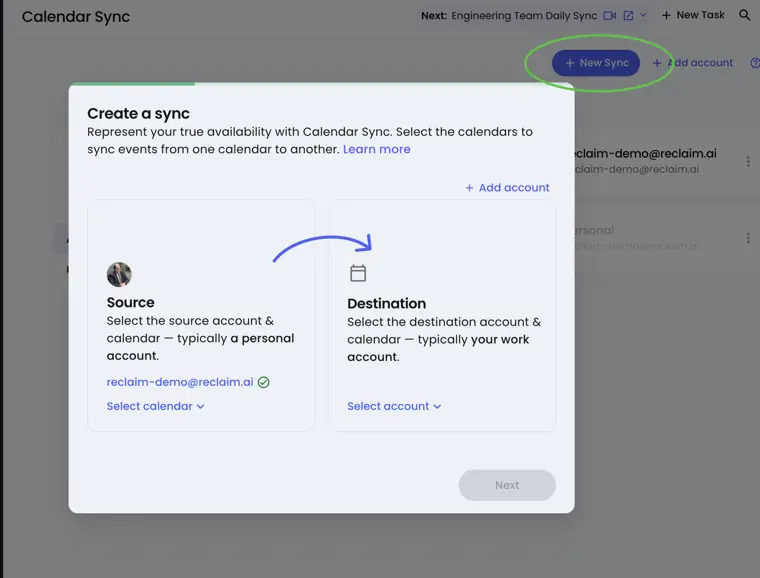
Task: Click the green verified checkmark by email
Action: coord(264,382)
